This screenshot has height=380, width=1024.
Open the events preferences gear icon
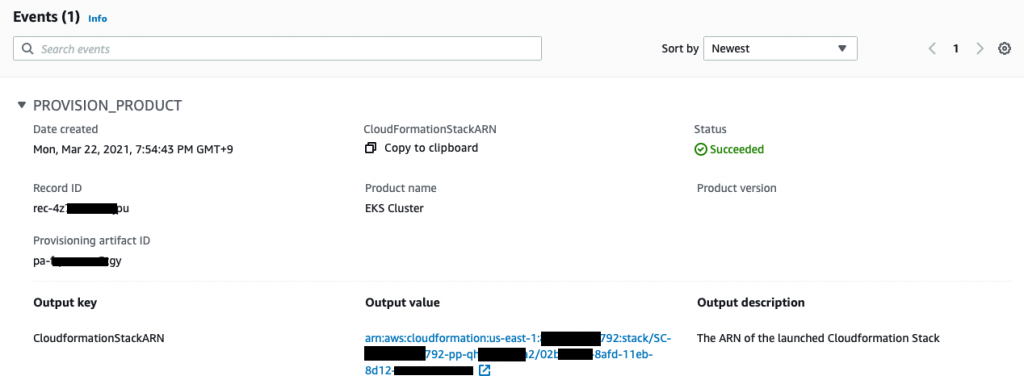point(1004,48)
